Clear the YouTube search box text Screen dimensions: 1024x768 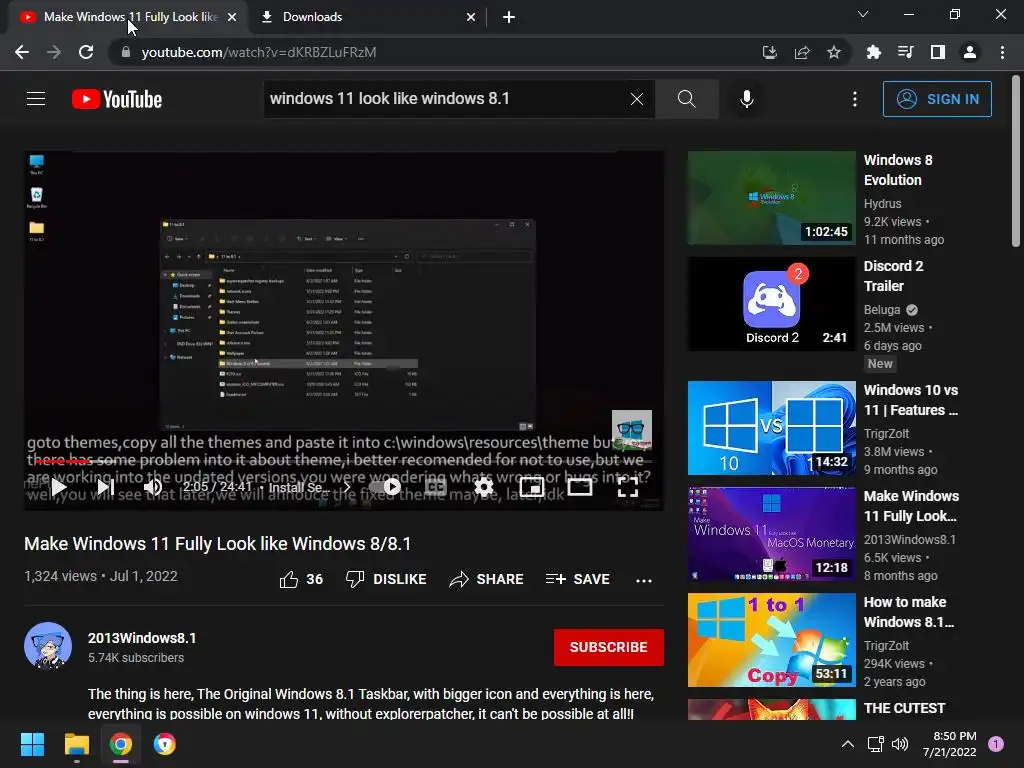pyautogui.click(x=637, y=99)
